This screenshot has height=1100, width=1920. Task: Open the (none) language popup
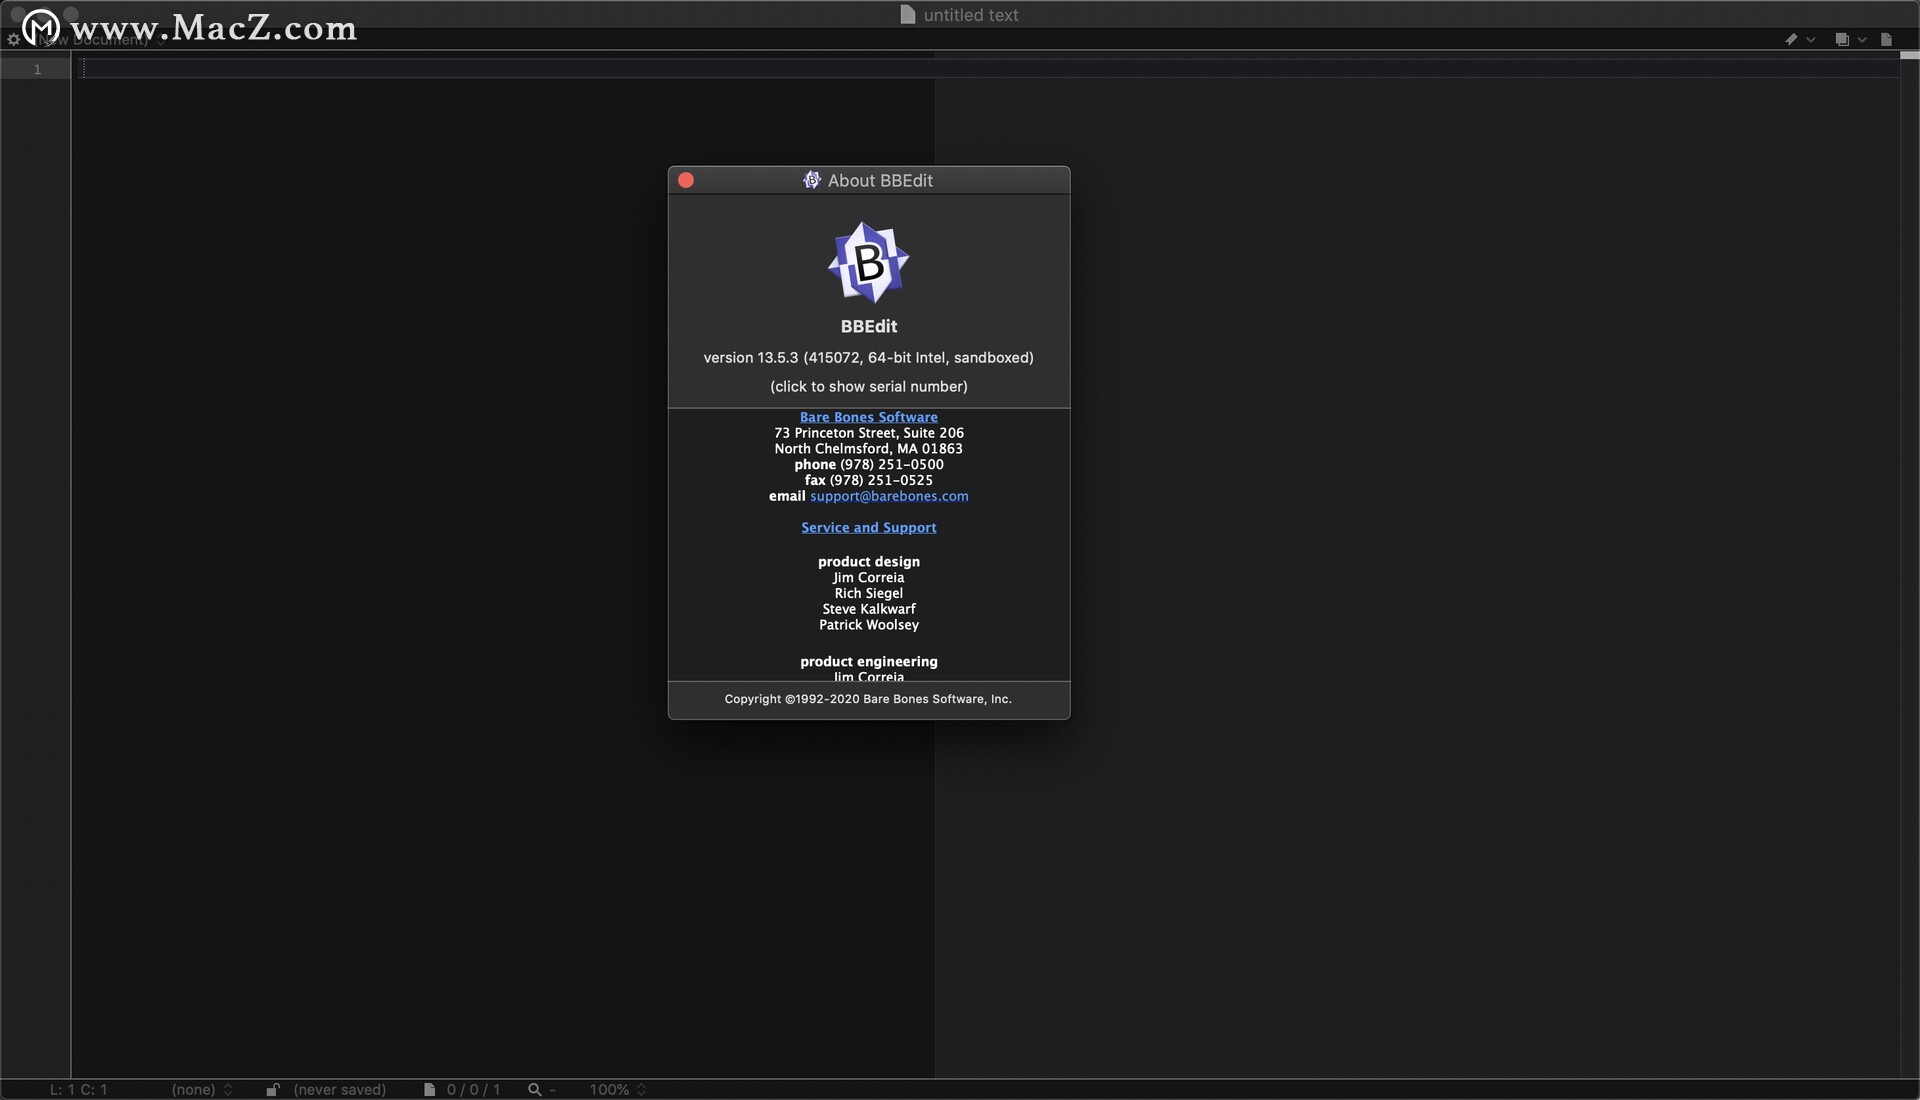pos(202,1089)
